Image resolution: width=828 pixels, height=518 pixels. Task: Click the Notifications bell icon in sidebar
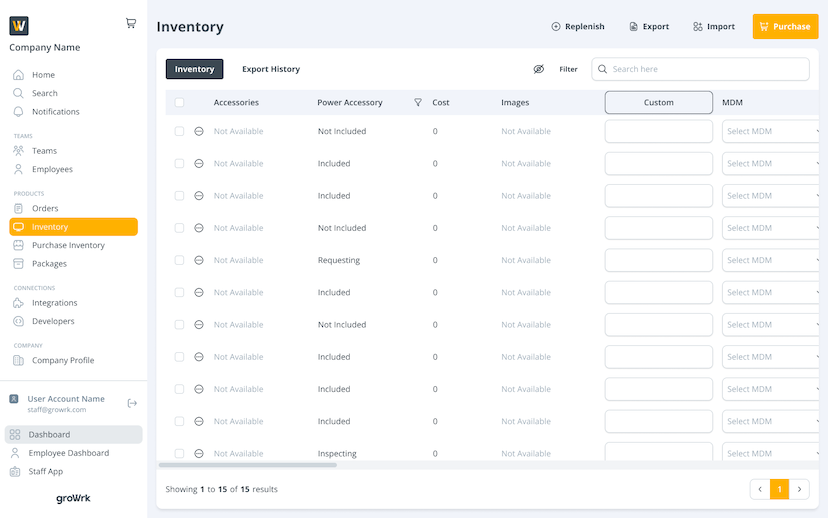point(19,112)
